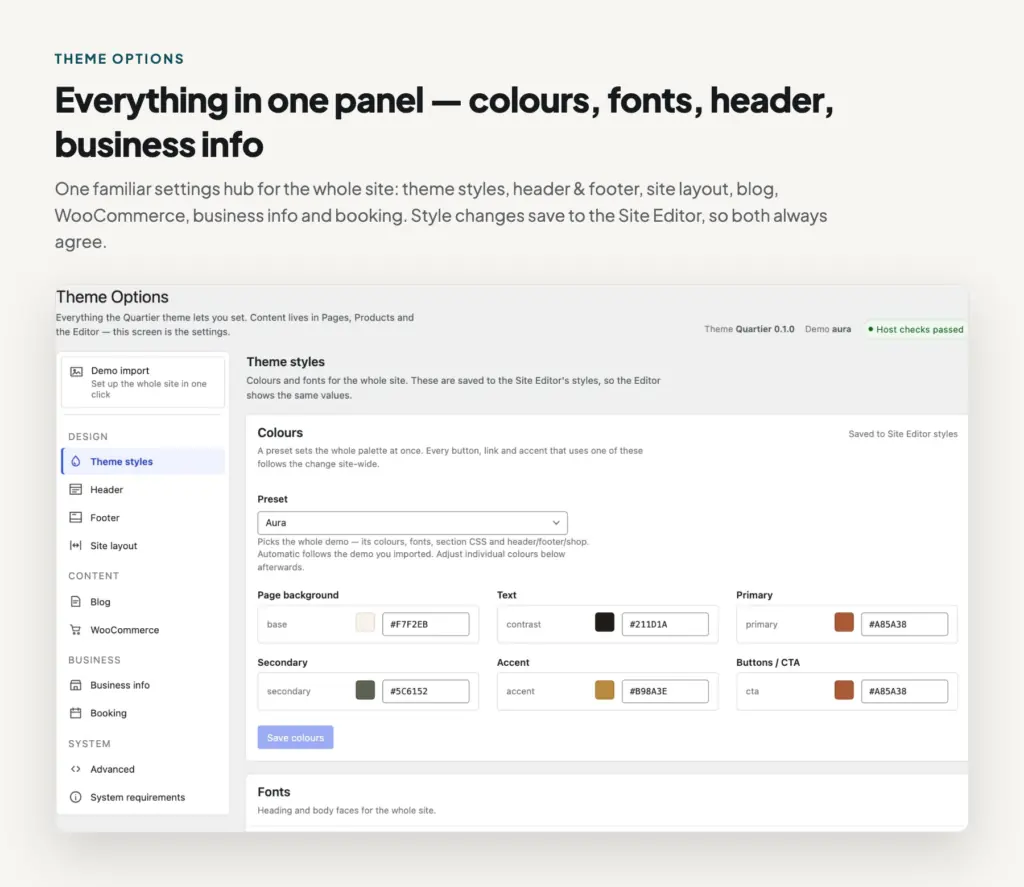
Task: Click the Advanced code brackets icon
Action: coord(76,769)
